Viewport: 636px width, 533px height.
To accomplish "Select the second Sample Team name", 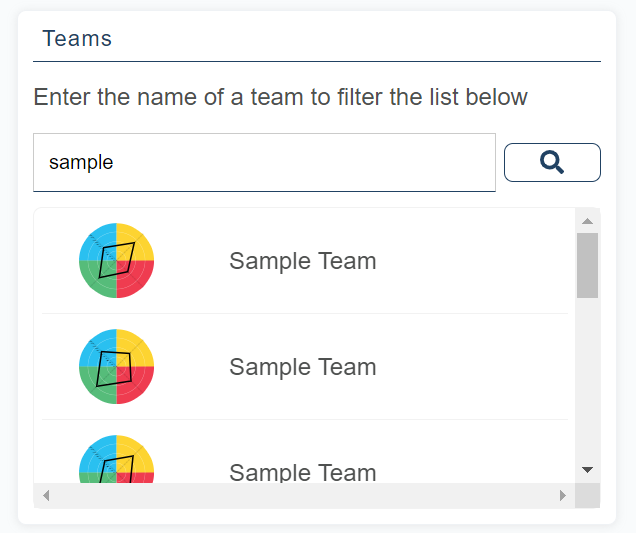I will (x=302, y=367).
